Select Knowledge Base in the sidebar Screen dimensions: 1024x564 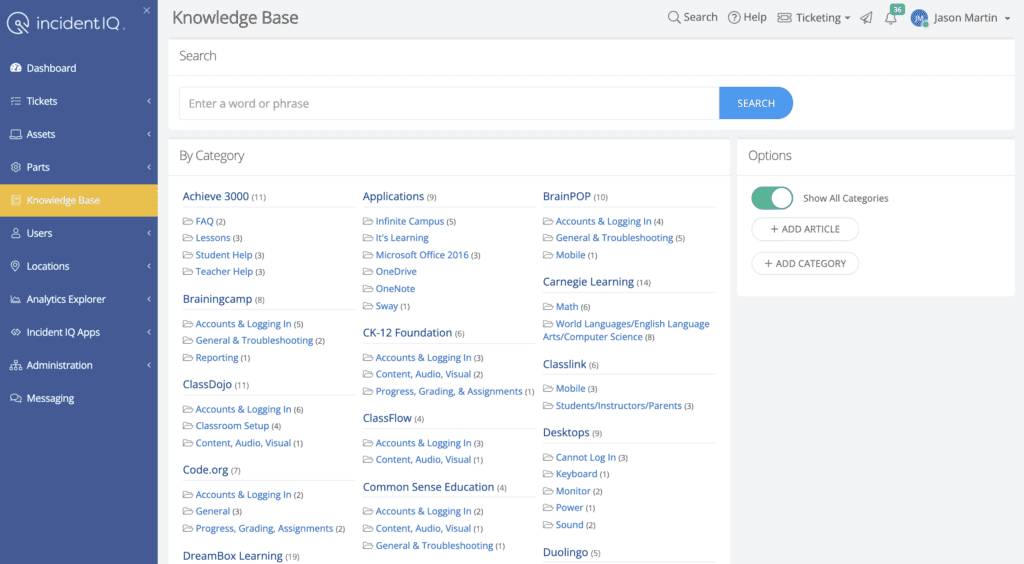79,200
